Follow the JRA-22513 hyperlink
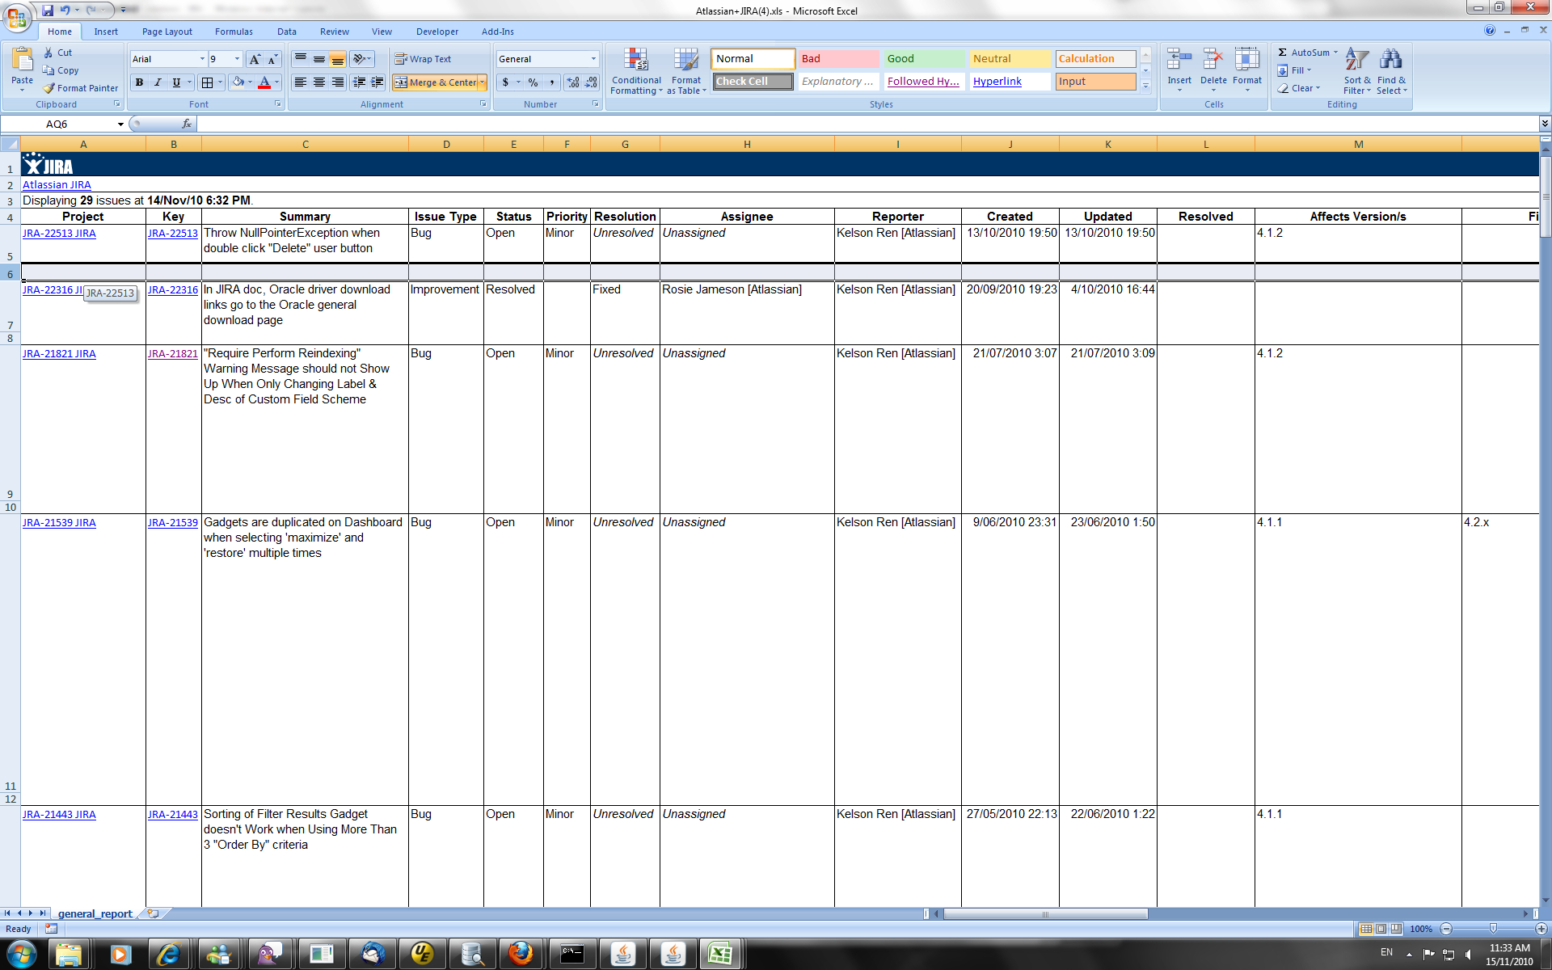1552x970 pixels. (172, 233)
